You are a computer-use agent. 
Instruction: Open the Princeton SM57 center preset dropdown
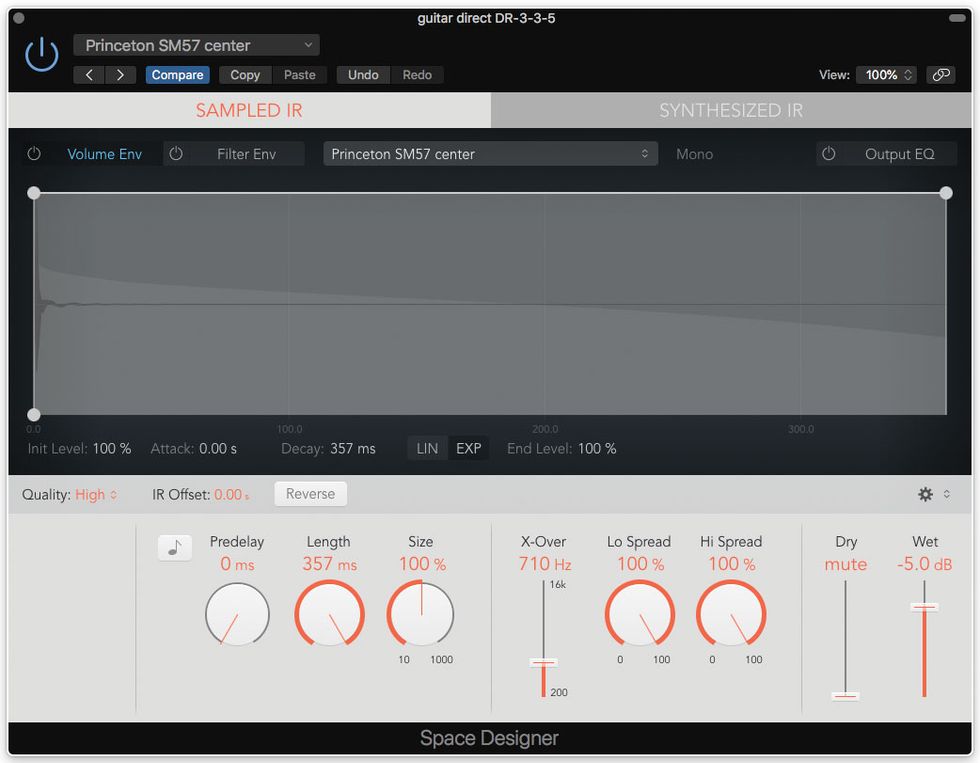(196, 45)
